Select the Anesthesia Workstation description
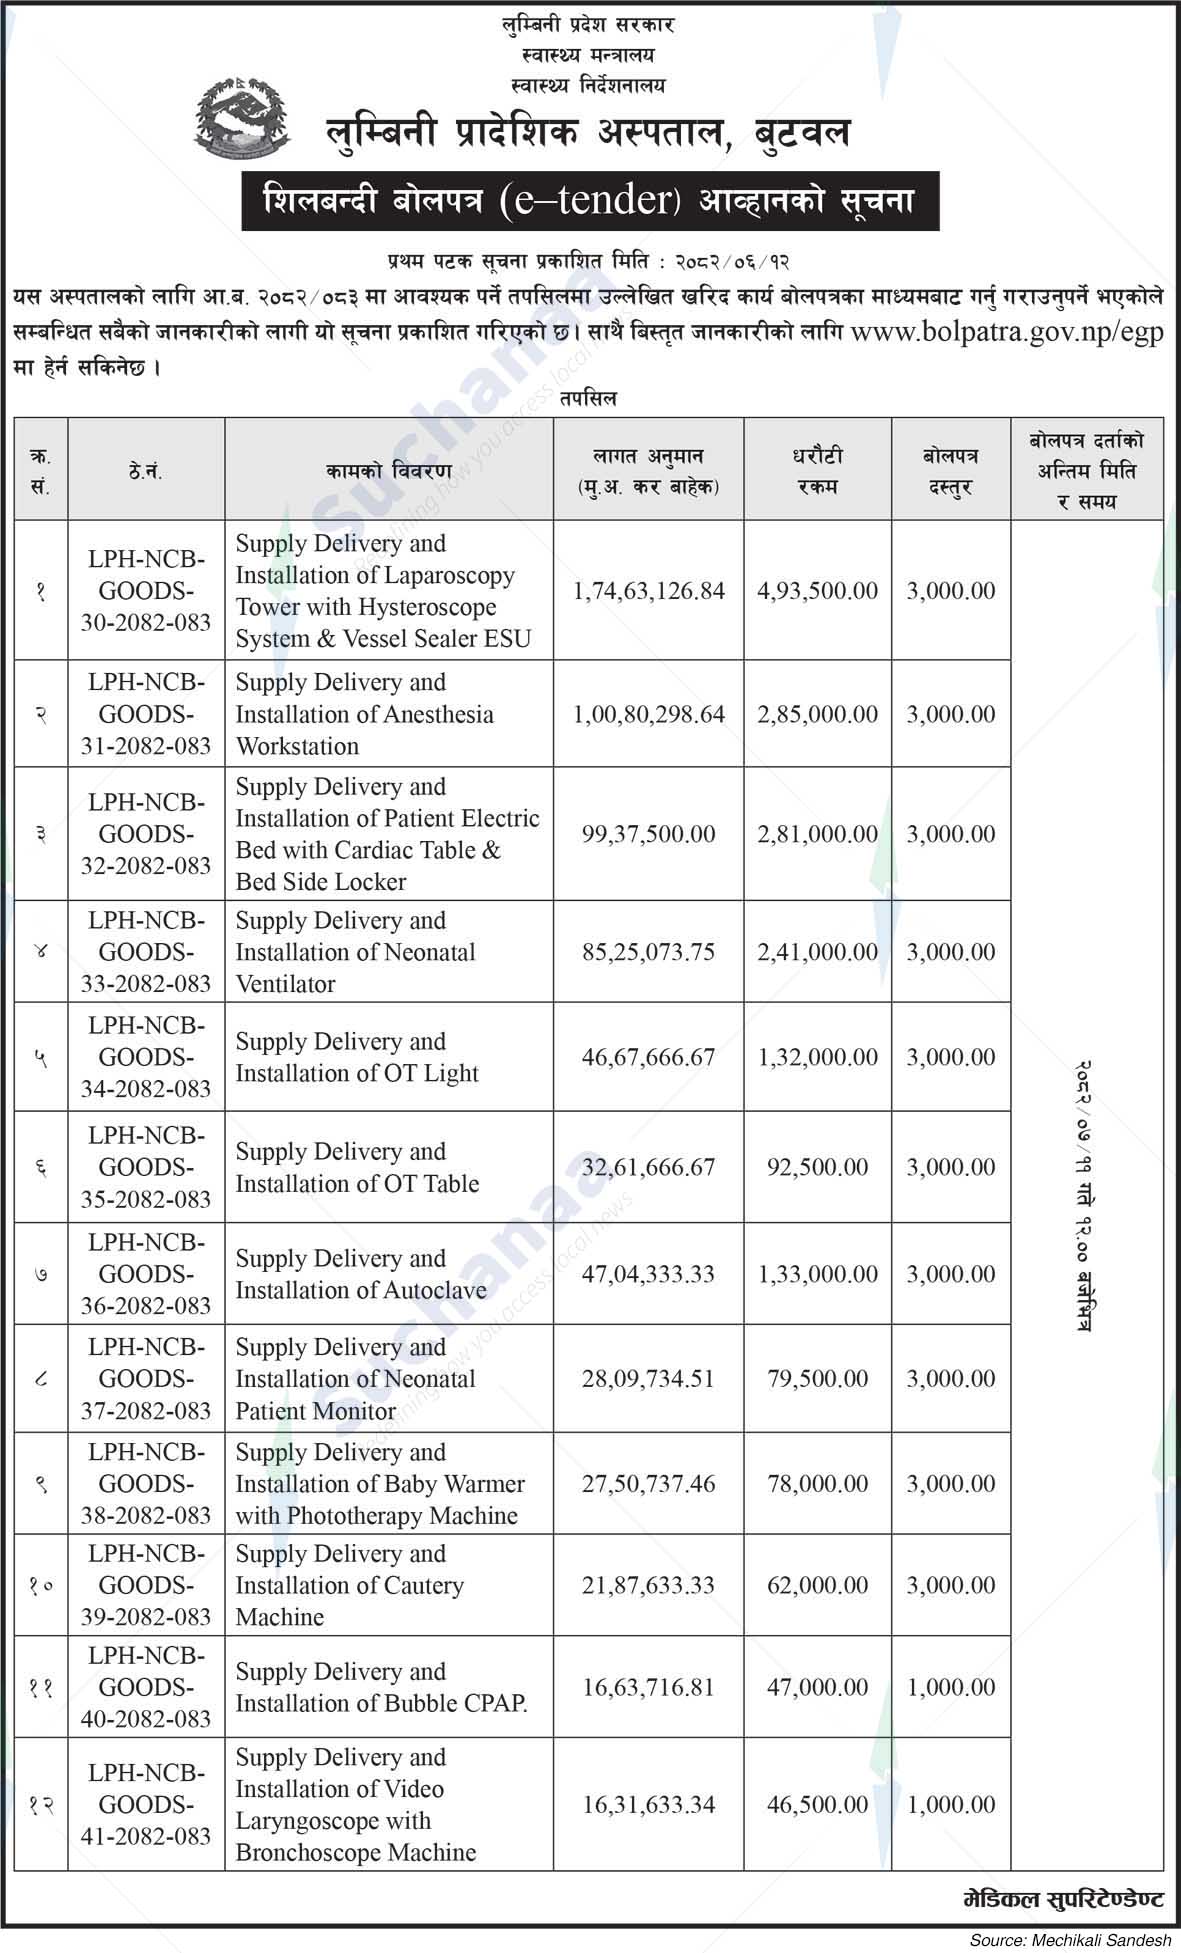1181x1953 pixels. point(364,714)
